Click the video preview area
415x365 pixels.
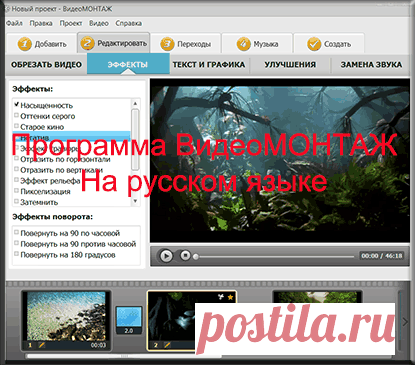click(x=280, y=161)
